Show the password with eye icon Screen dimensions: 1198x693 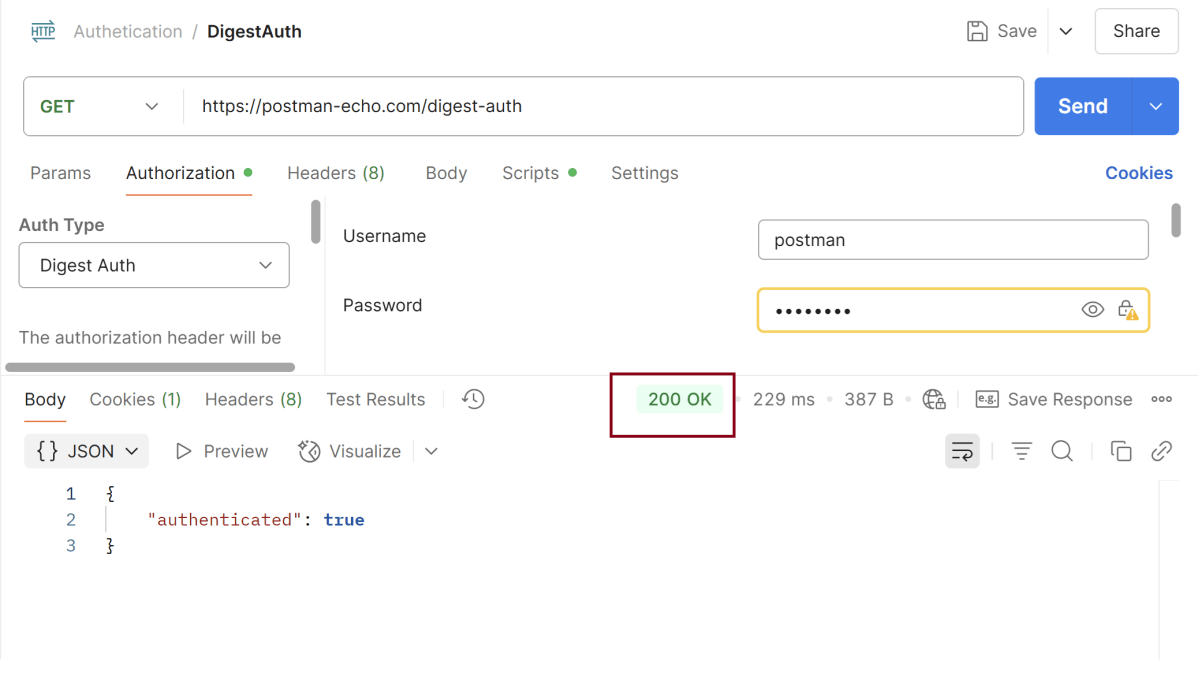1092,310
